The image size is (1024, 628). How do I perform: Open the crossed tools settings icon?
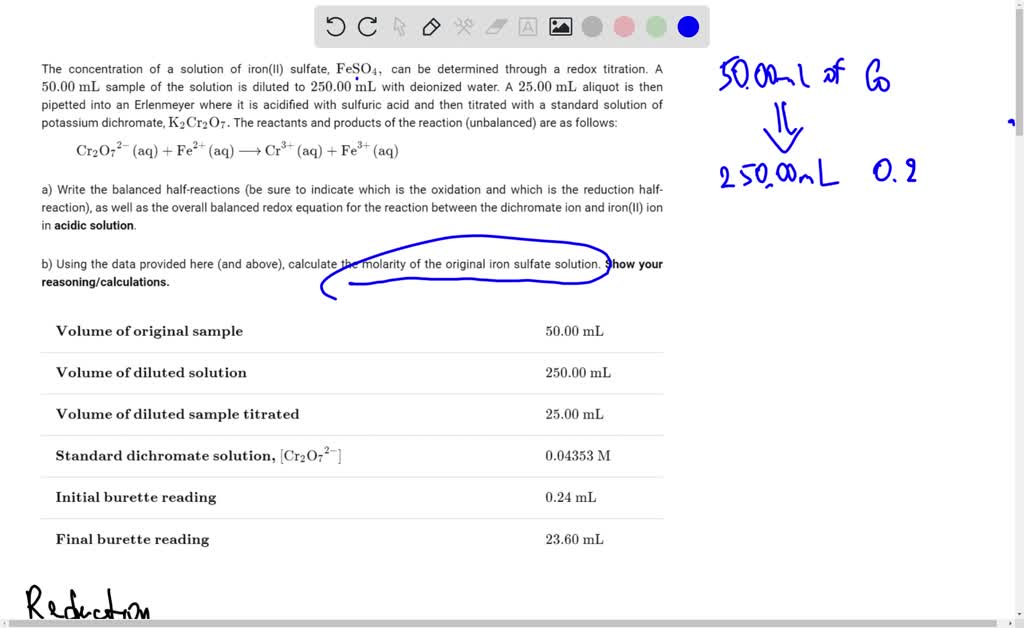coord(464,27)
